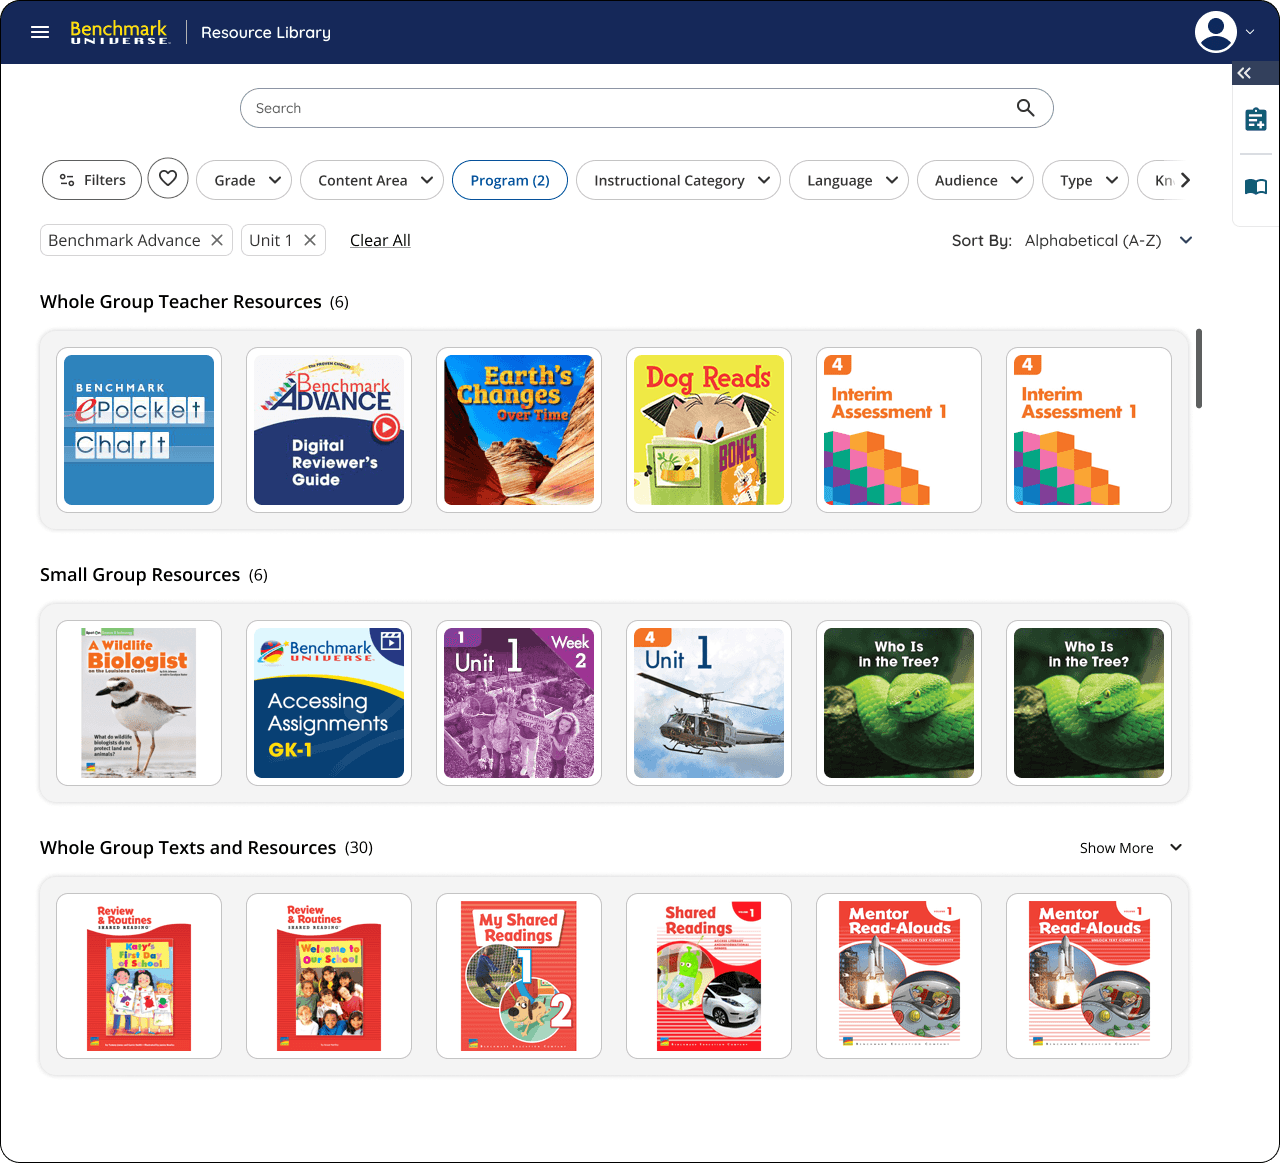Expand the Content Area dropdown
Screen dimensions: 1280x1163
tap(372, 180)
